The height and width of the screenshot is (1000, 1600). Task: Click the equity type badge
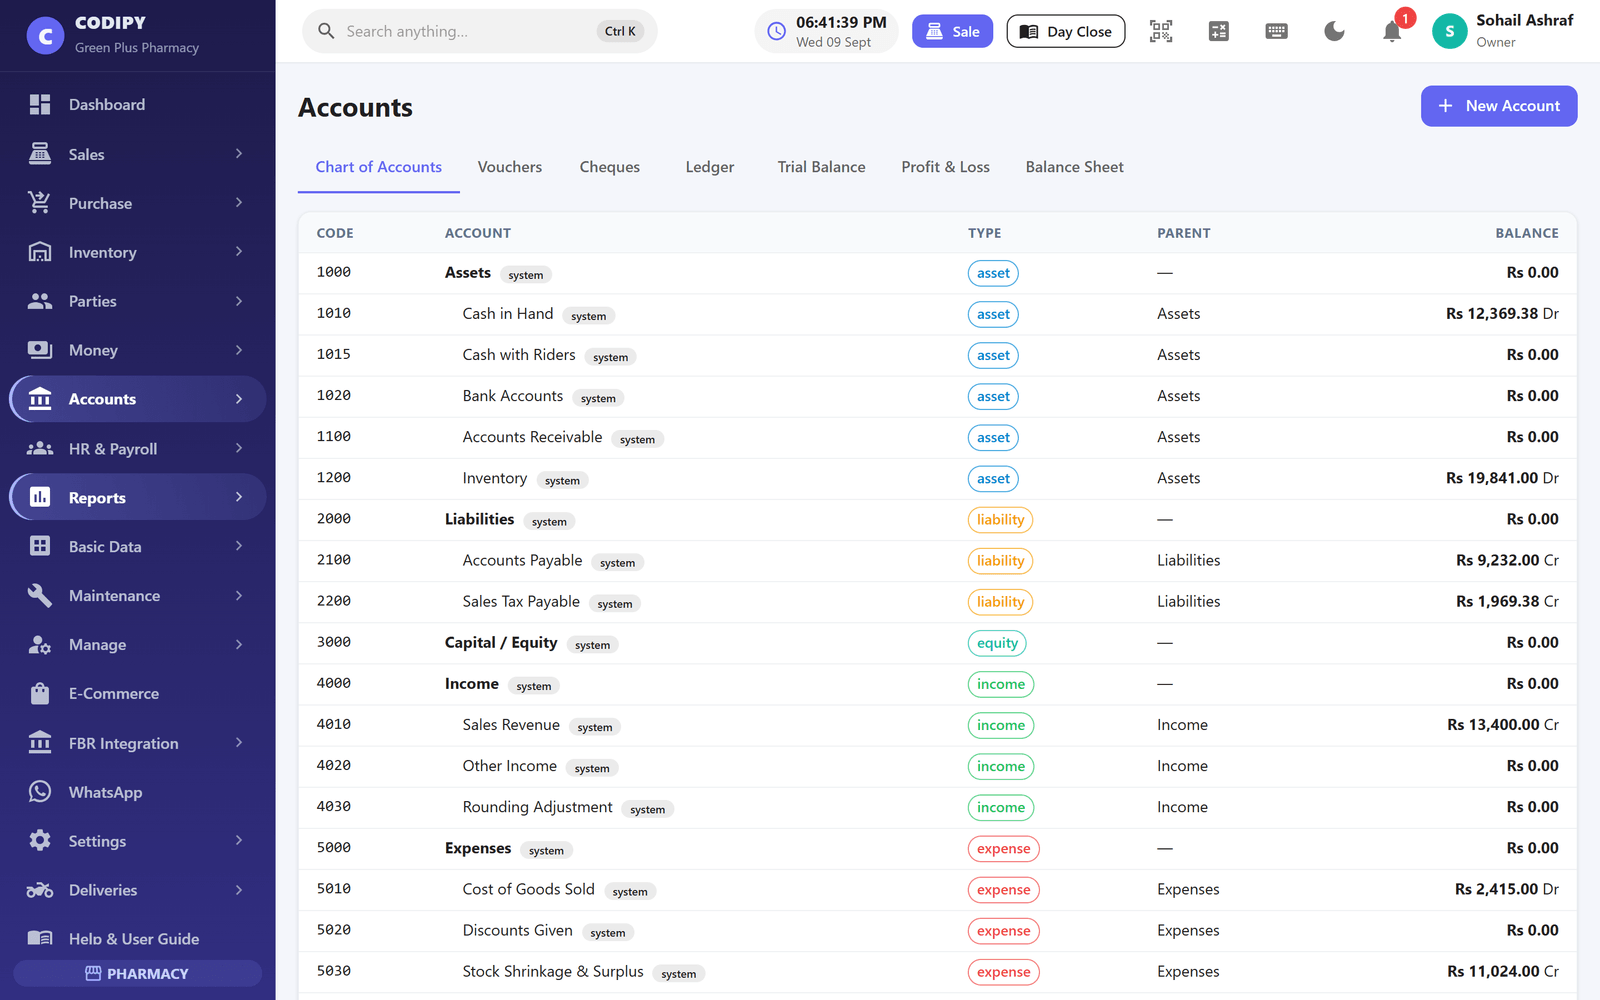[x=997, y=643]
